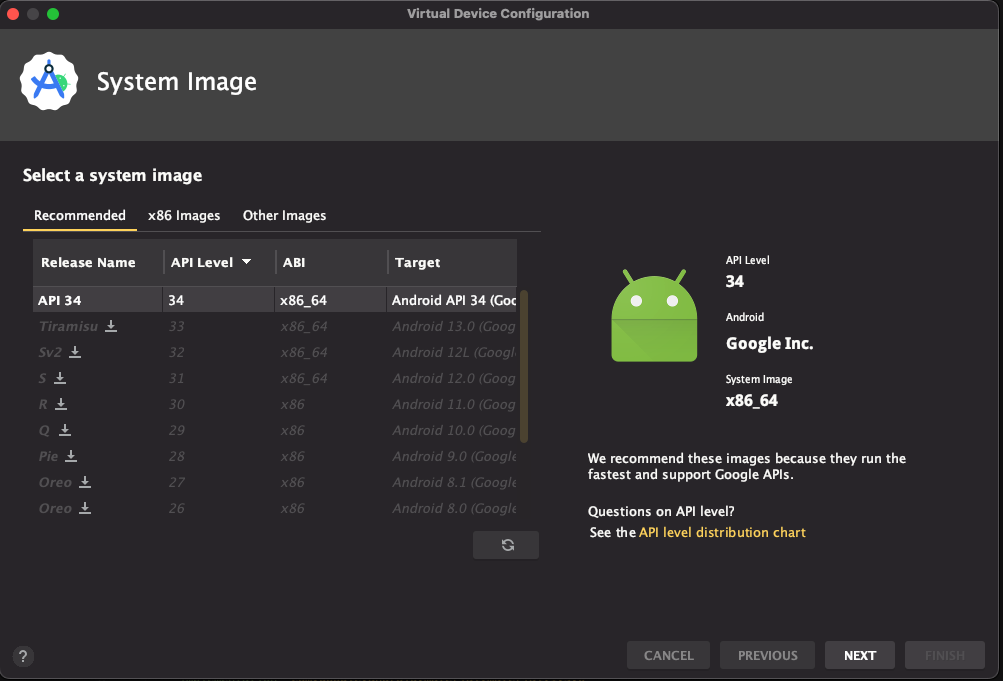
Task: Click the API level 28 cell
Action: (177, 456)
